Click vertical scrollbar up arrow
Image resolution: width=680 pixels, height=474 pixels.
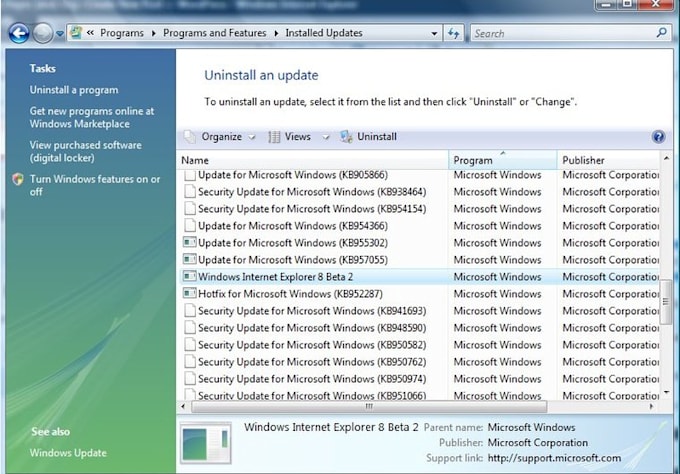pyautogui.click(x=666, y=158)
